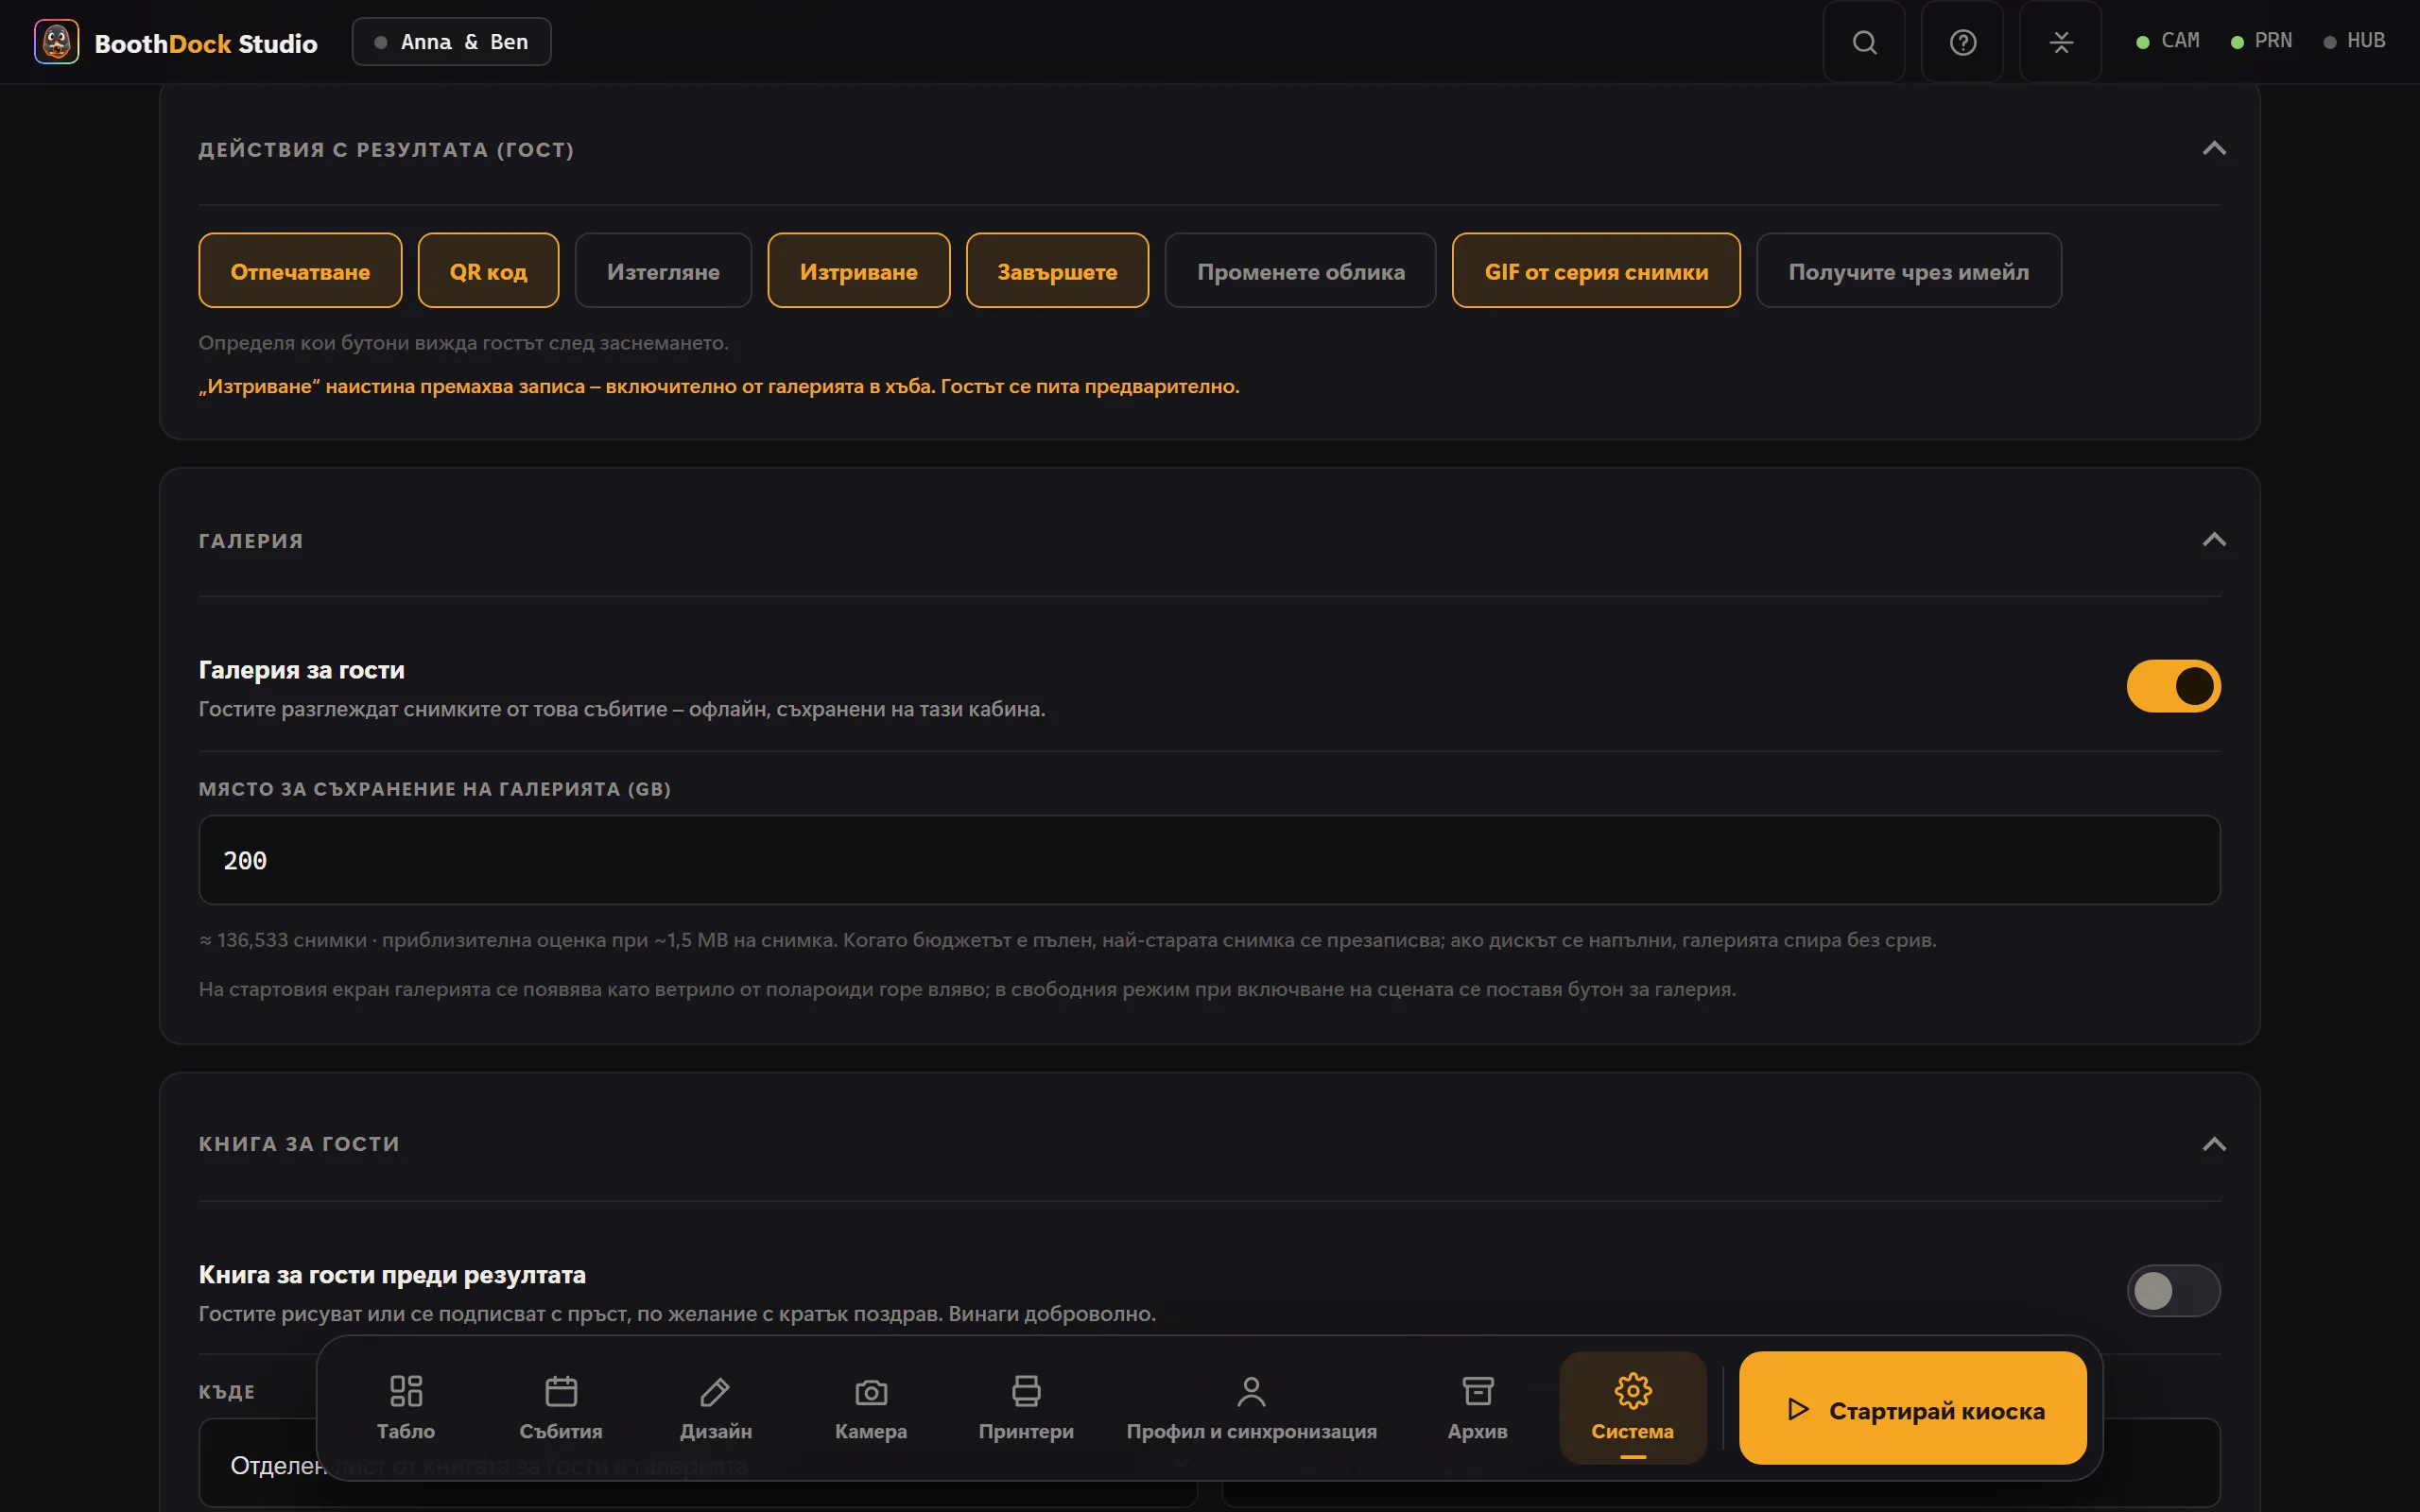2420x1512 pixels.
Task: Enable Получите чрез имейл chip
Action: (x=1908, y=271)
